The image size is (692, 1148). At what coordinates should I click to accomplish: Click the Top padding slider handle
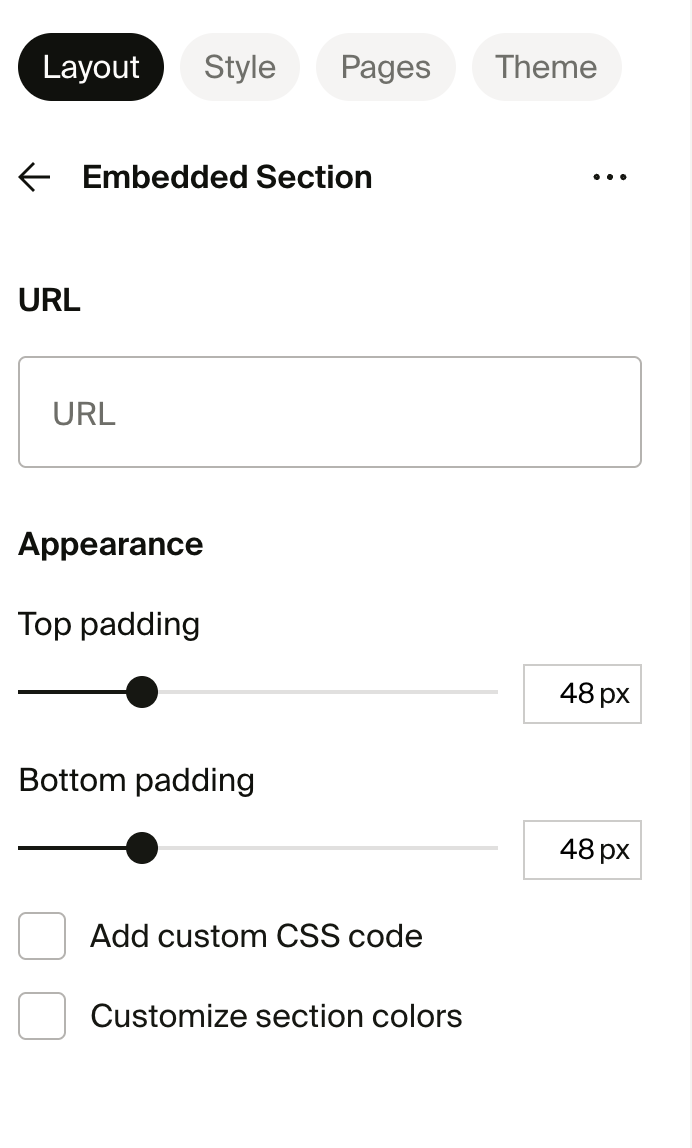pyautogui.click(x=143, y=691)
